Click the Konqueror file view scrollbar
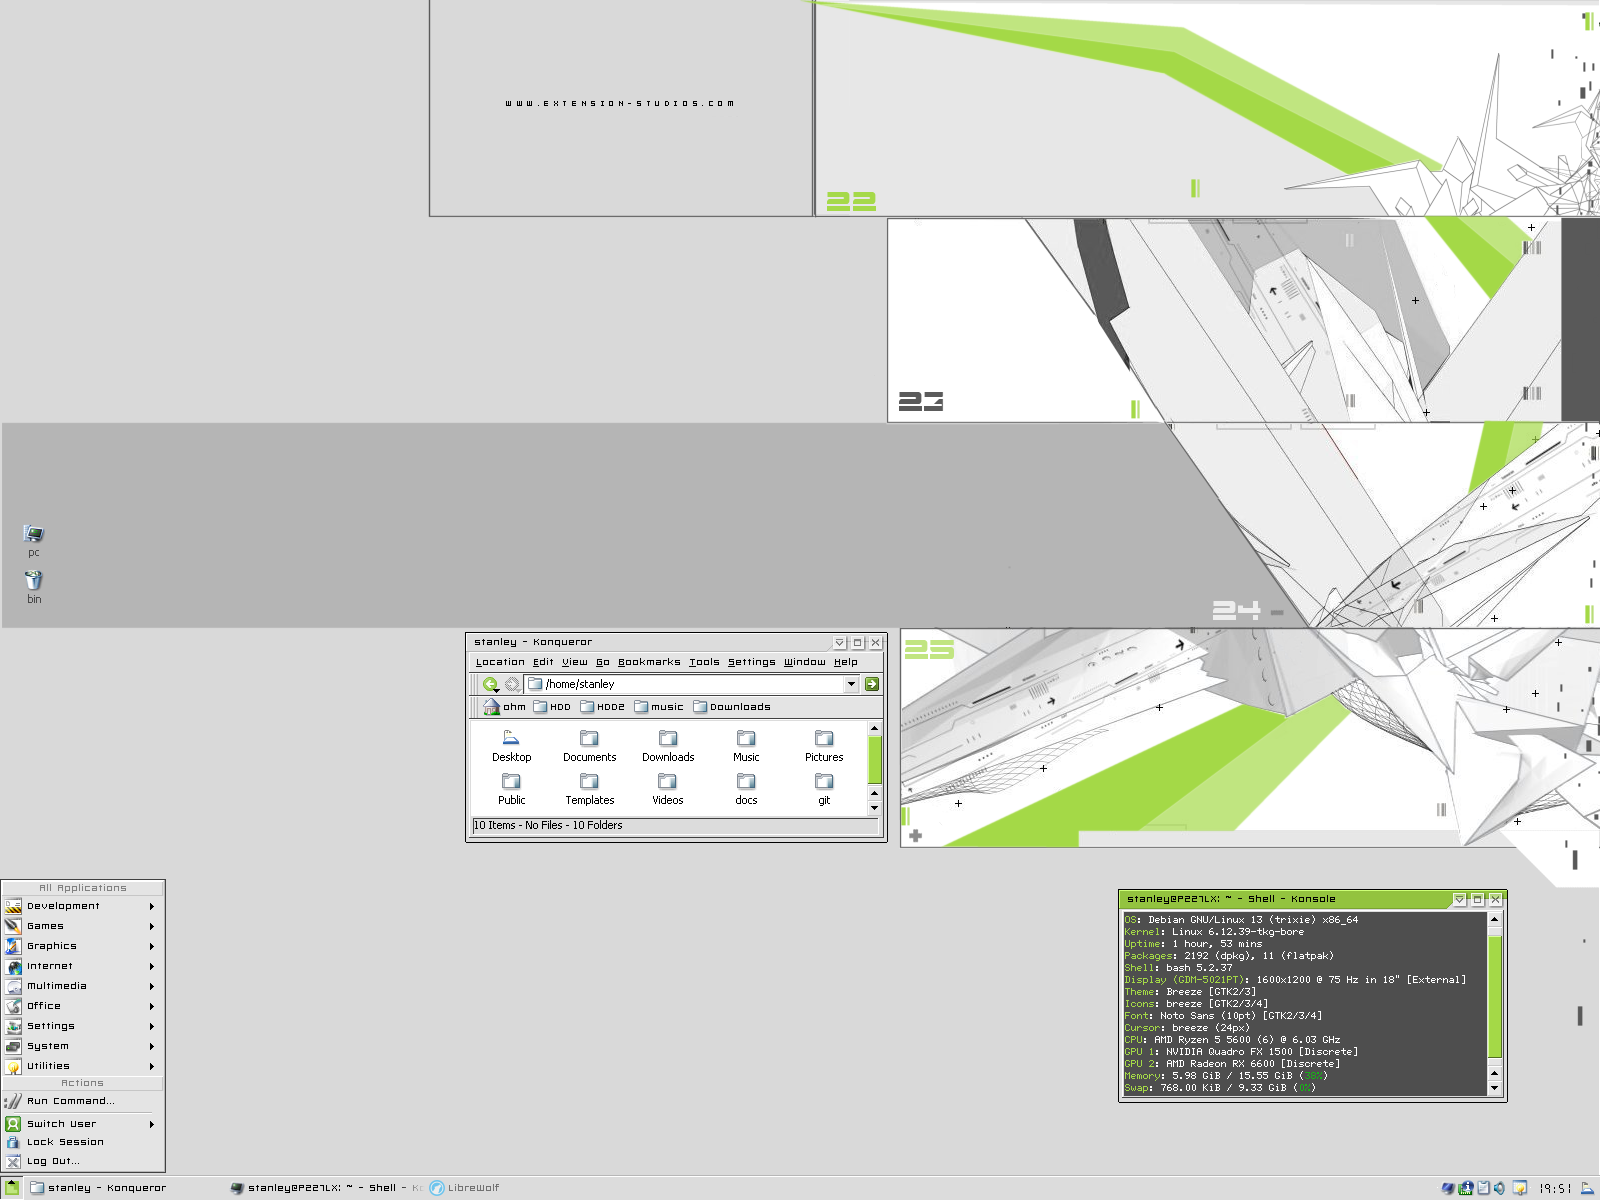 [x=874, y=760]
